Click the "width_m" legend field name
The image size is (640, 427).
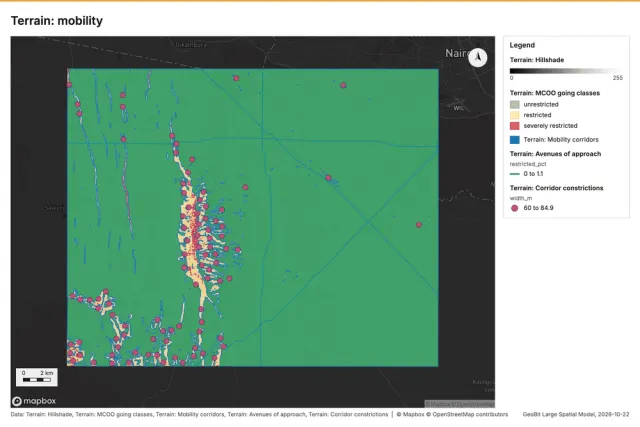[x=521, y=198]
